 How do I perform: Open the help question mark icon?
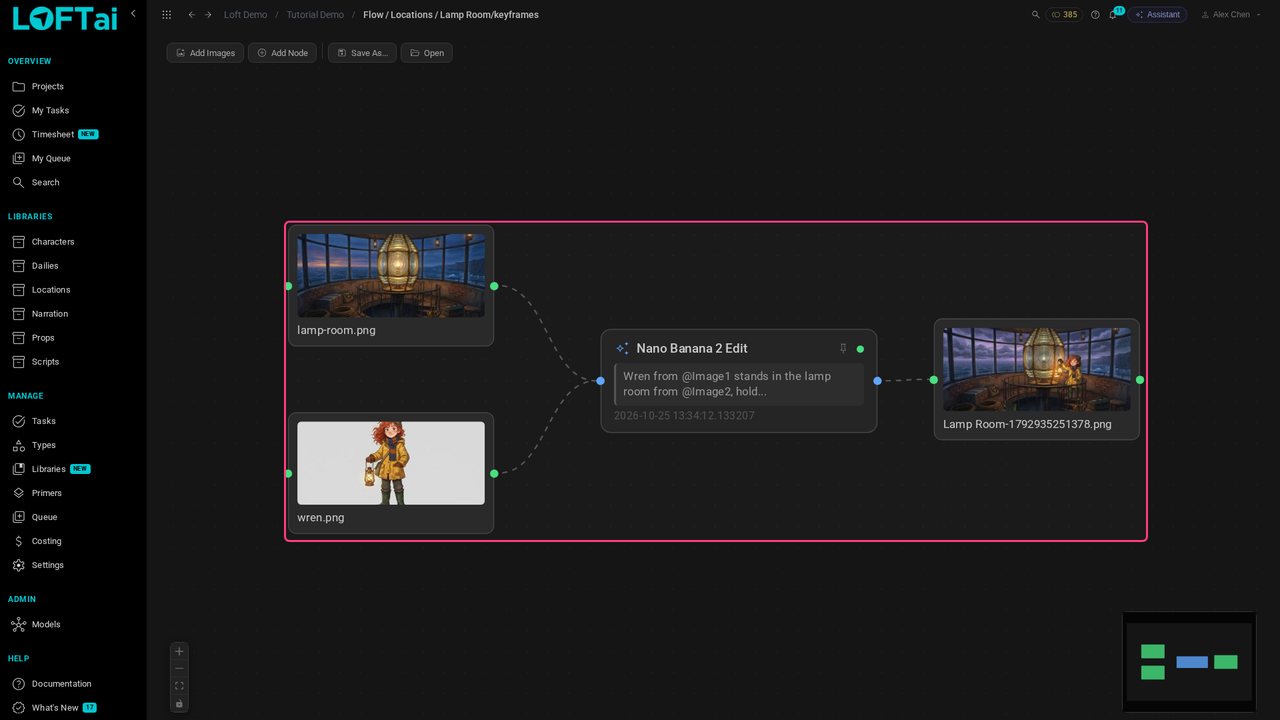[x=1095, y=15]
